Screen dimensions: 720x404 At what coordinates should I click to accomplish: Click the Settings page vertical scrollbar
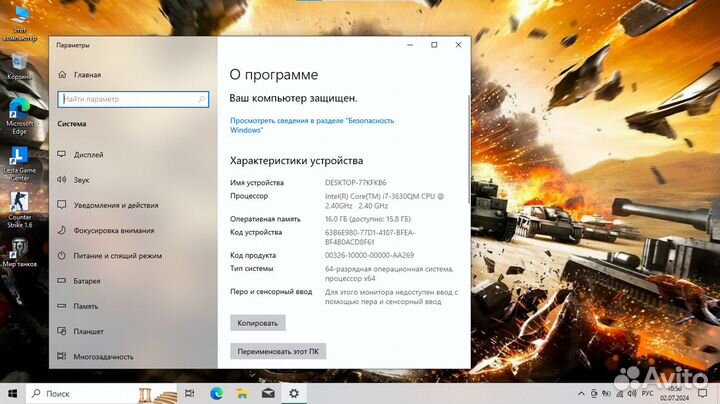(x=469, y=147)
